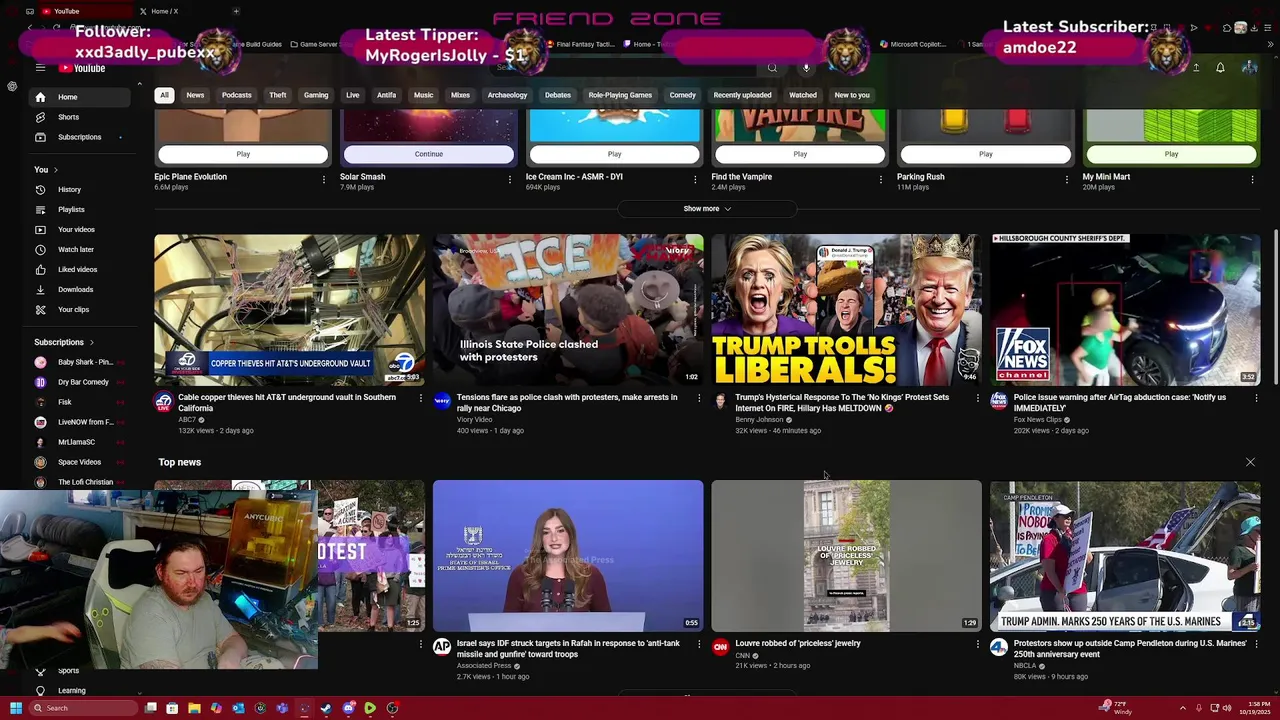Screen dimensions: 1280x720
Task: Open Steam from the taskbar
Action: coord(326,708)
